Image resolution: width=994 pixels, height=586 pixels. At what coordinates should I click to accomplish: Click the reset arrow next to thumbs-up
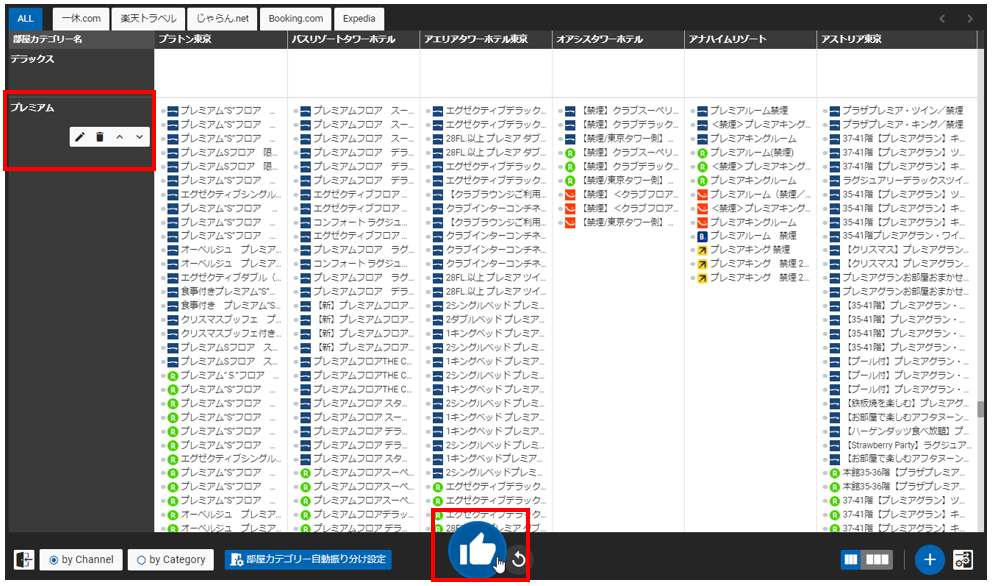click(518, 559)
